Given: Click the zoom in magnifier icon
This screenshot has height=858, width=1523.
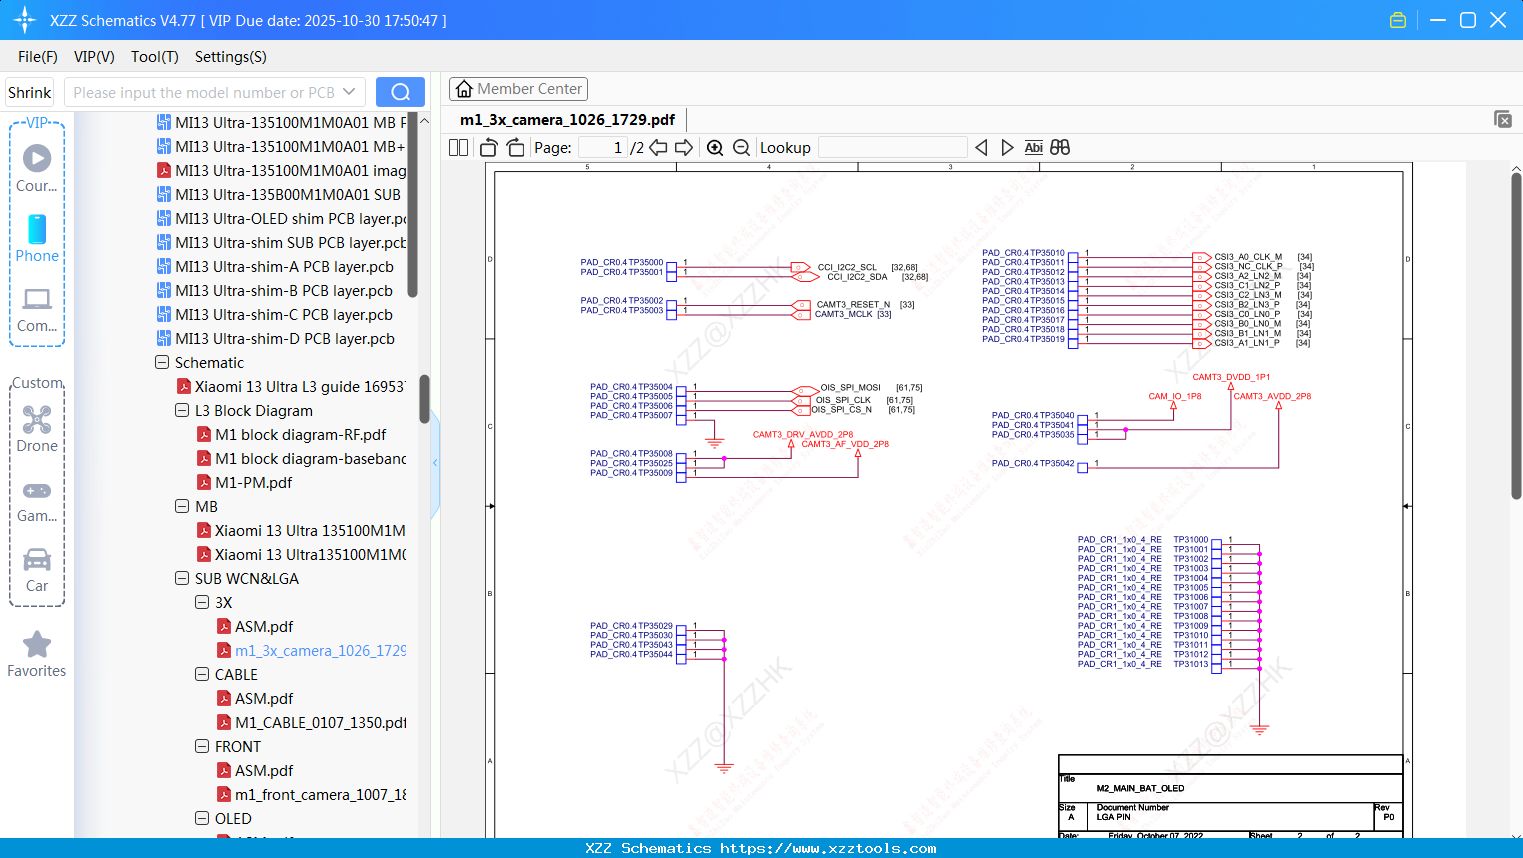Looking at the screenshot, I should coord(715,148).
